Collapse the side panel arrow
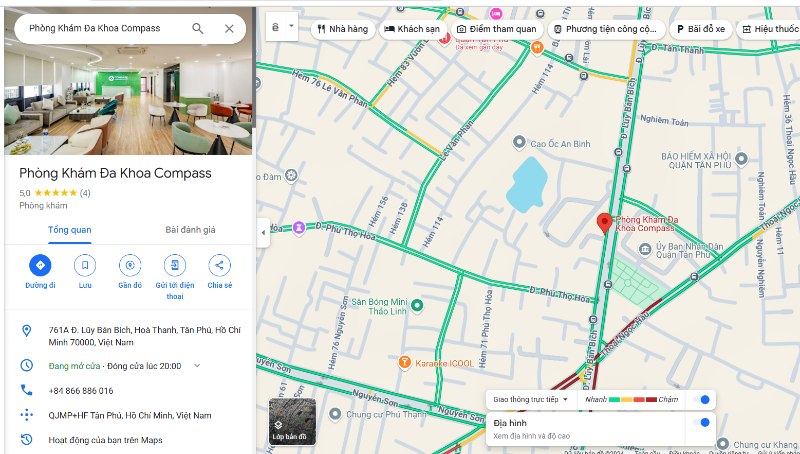The height and width of the screenshot is (454, 800). [263, 233]
